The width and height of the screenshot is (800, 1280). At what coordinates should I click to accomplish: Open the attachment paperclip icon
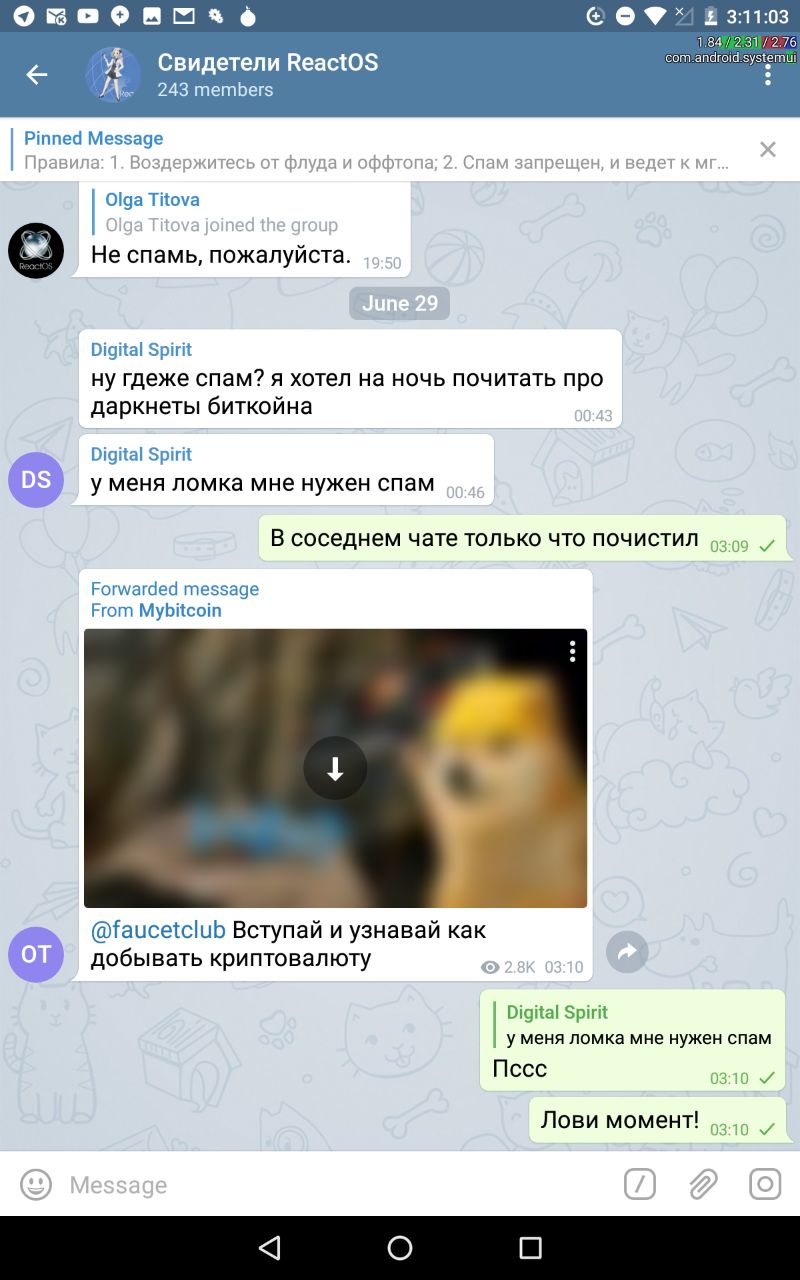pyautogui.click(x=703, y=1185)
